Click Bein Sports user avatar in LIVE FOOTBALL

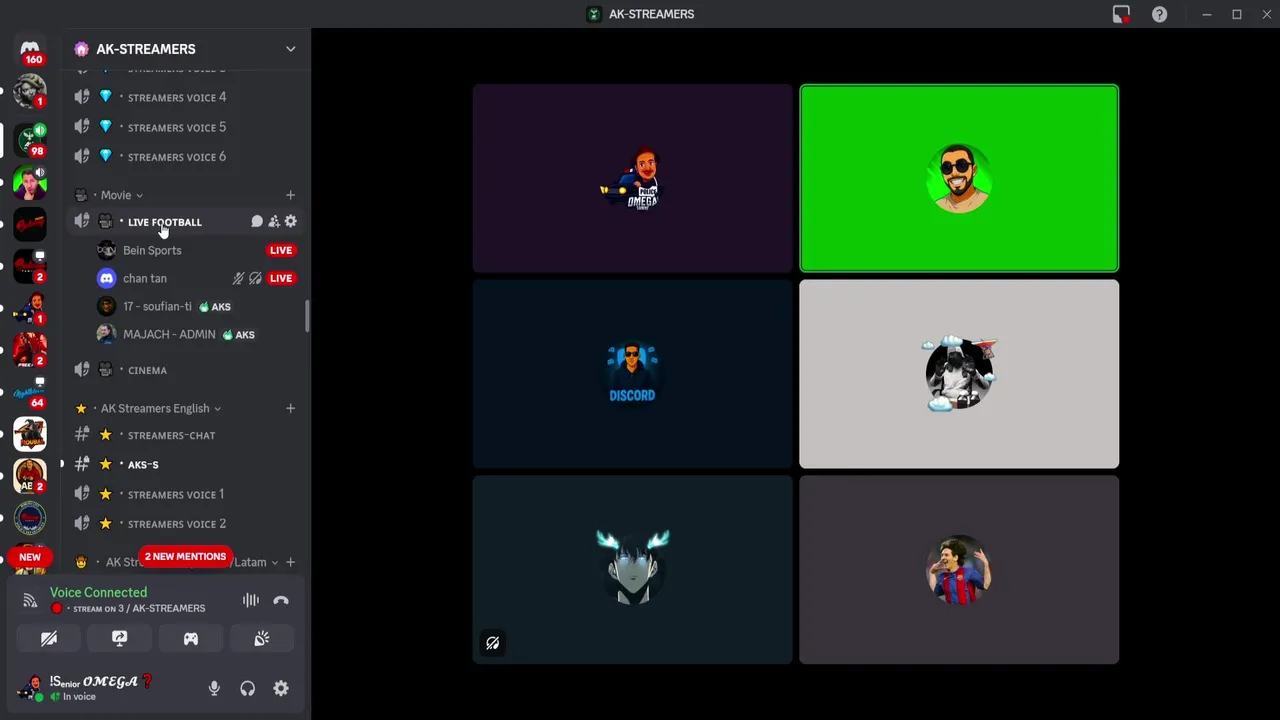point(107,250)
